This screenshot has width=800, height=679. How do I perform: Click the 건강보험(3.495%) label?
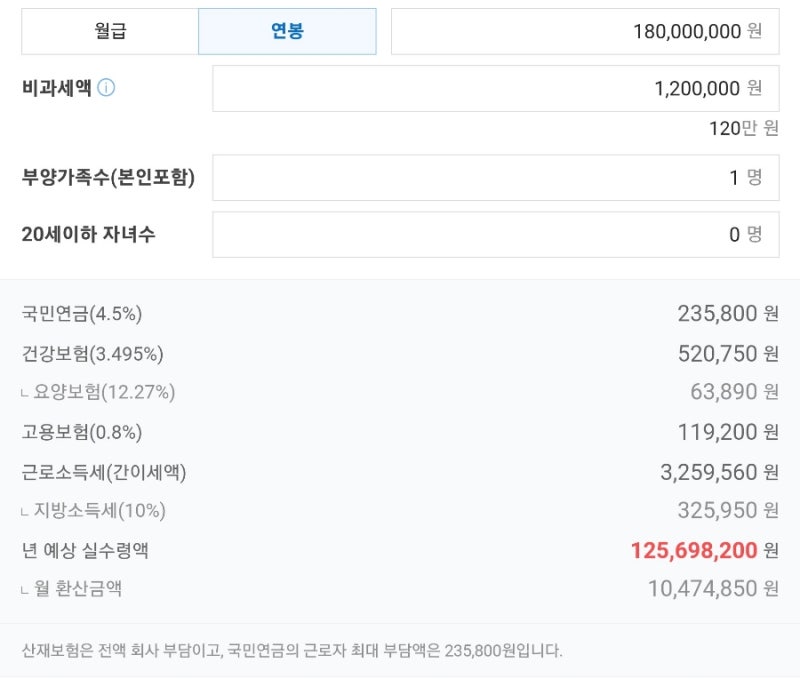pos(92,353)
